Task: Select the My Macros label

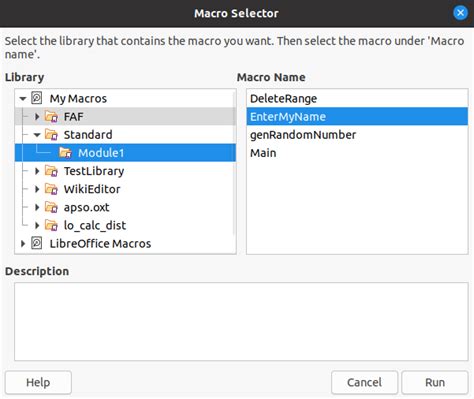Action: (x=78, y=99)
